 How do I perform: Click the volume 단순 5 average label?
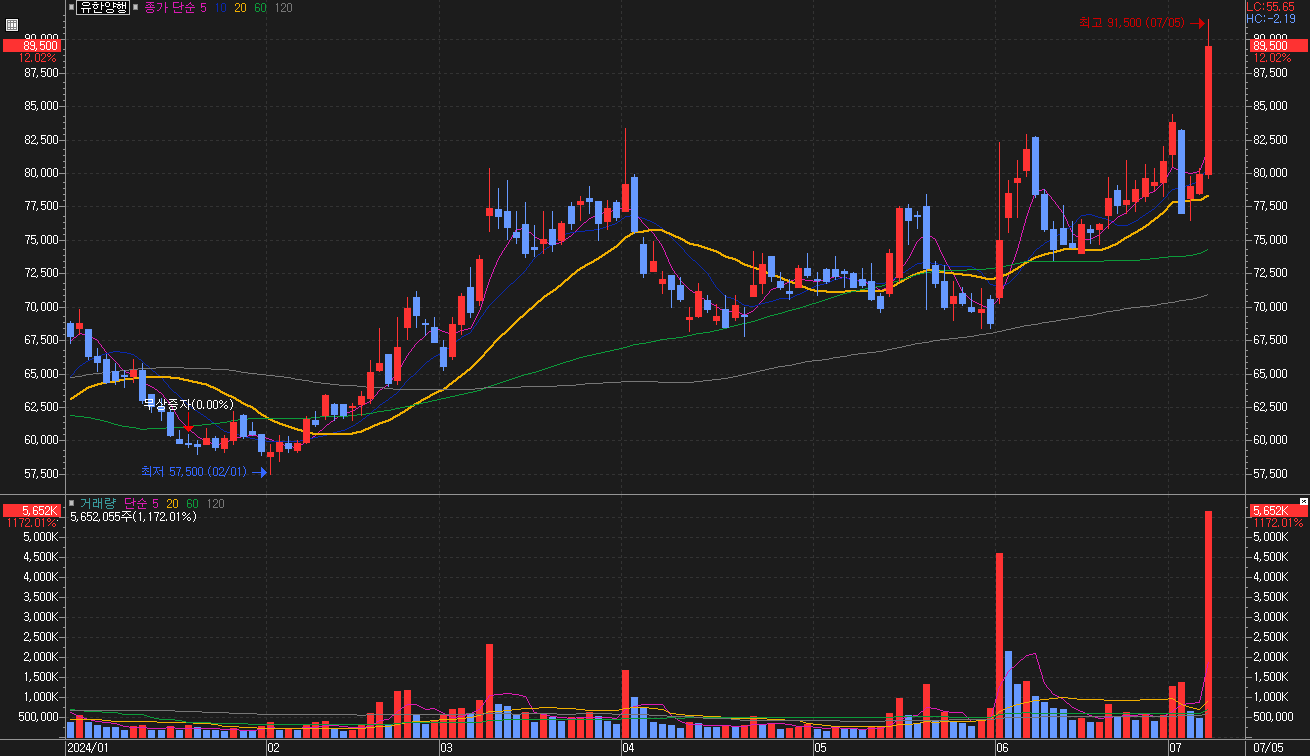click(140, 503)
